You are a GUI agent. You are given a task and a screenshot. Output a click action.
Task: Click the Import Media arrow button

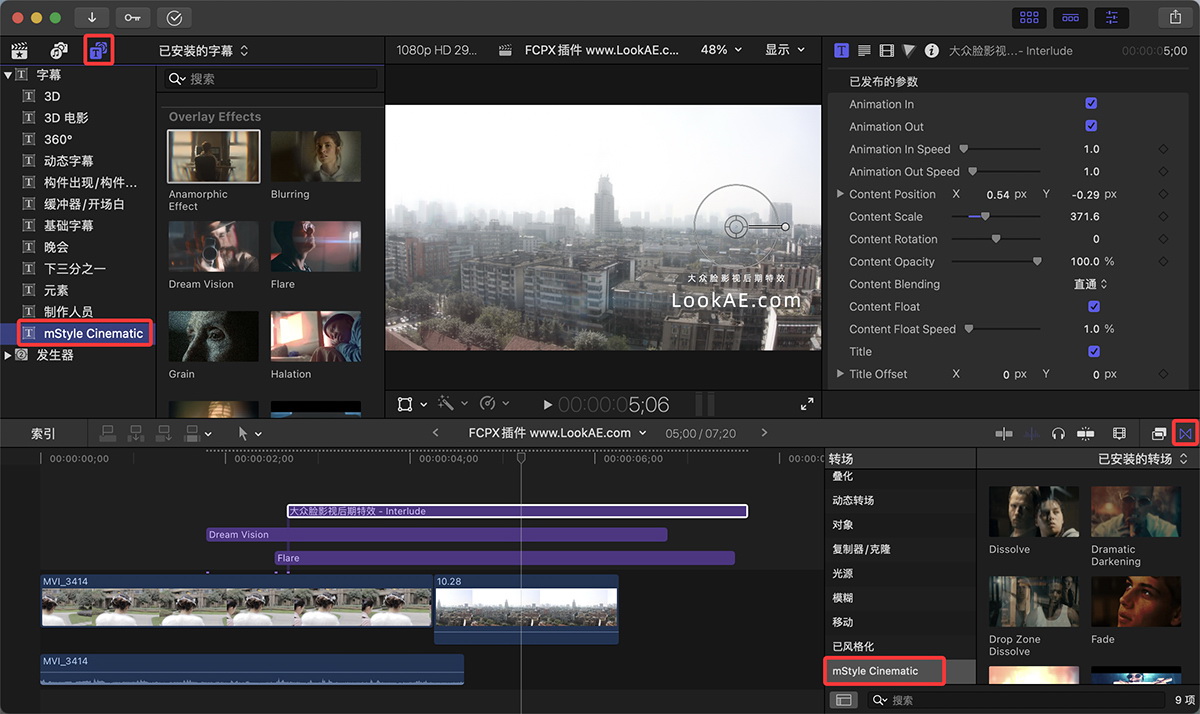tap(92, 17)
